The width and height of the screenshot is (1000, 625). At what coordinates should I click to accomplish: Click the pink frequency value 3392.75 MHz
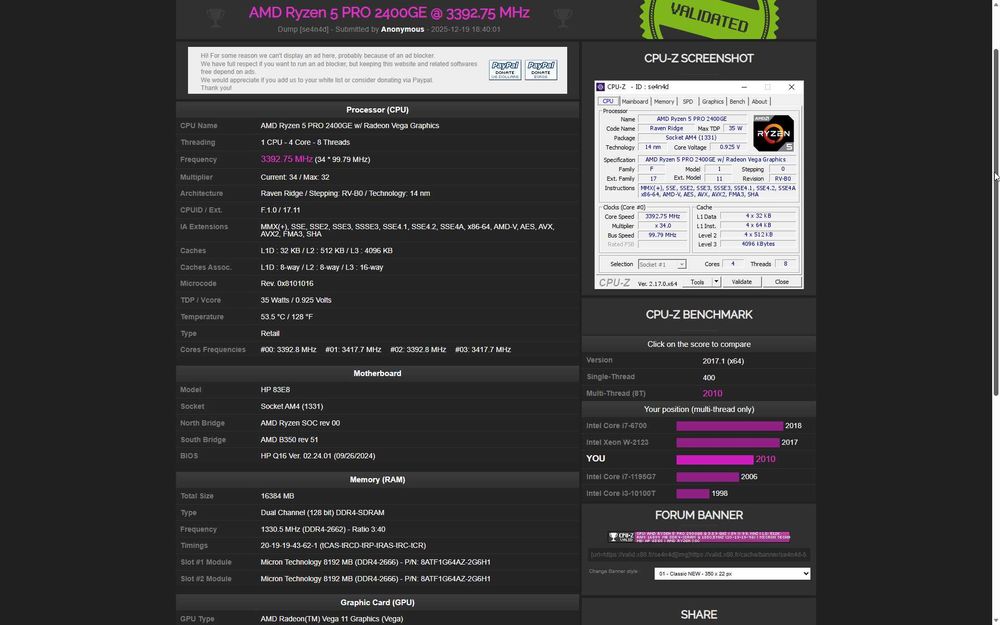click(x=286, y=159)
